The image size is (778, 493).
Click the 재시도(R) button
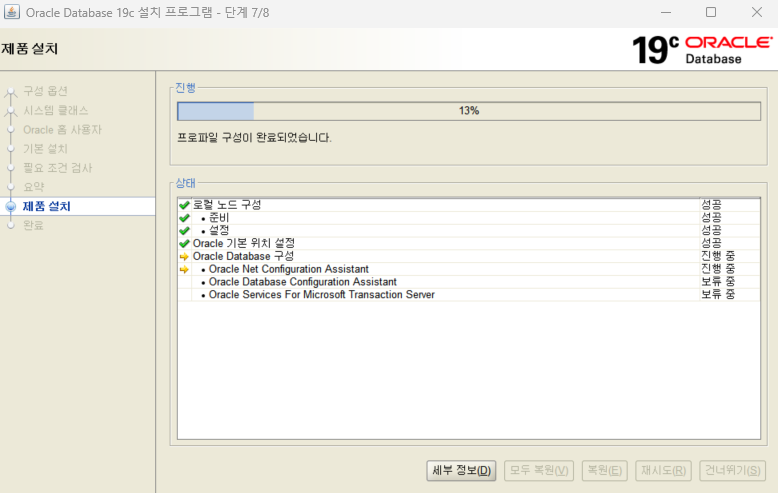(663, 470)
